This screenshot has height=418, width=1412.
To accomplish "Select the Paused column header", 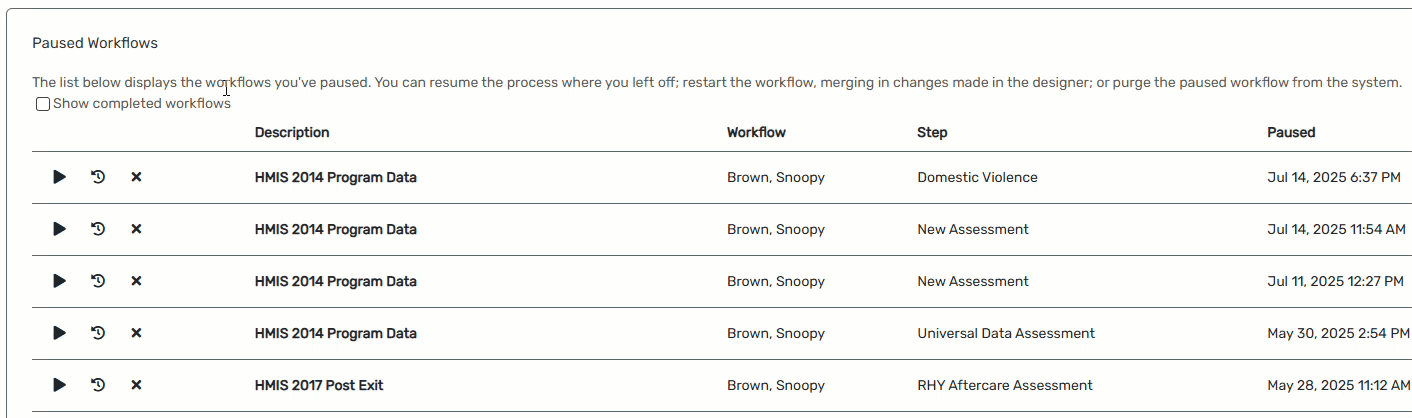I will 1291,132.
